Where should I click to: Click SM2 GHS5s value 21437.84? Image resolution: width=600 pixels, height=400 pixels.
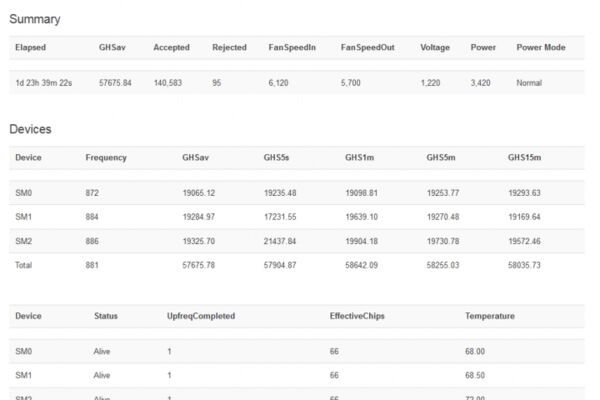pos(280,242)
